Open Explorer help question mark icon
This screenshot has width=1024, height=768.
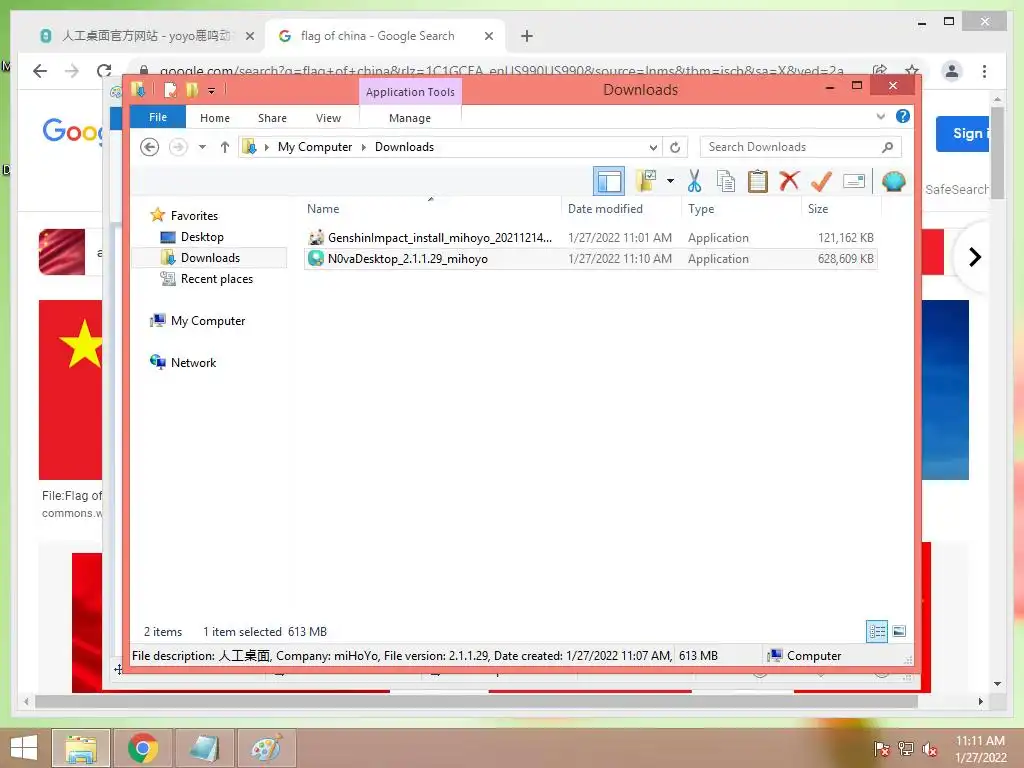tap(903, 116)
